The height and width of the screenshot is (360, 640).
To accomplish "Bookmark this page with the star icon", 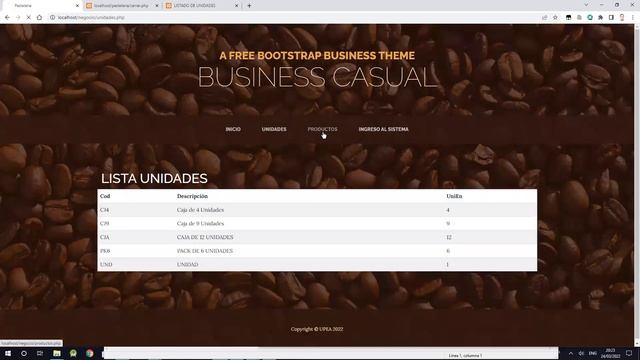I will [x=555, y=18].
